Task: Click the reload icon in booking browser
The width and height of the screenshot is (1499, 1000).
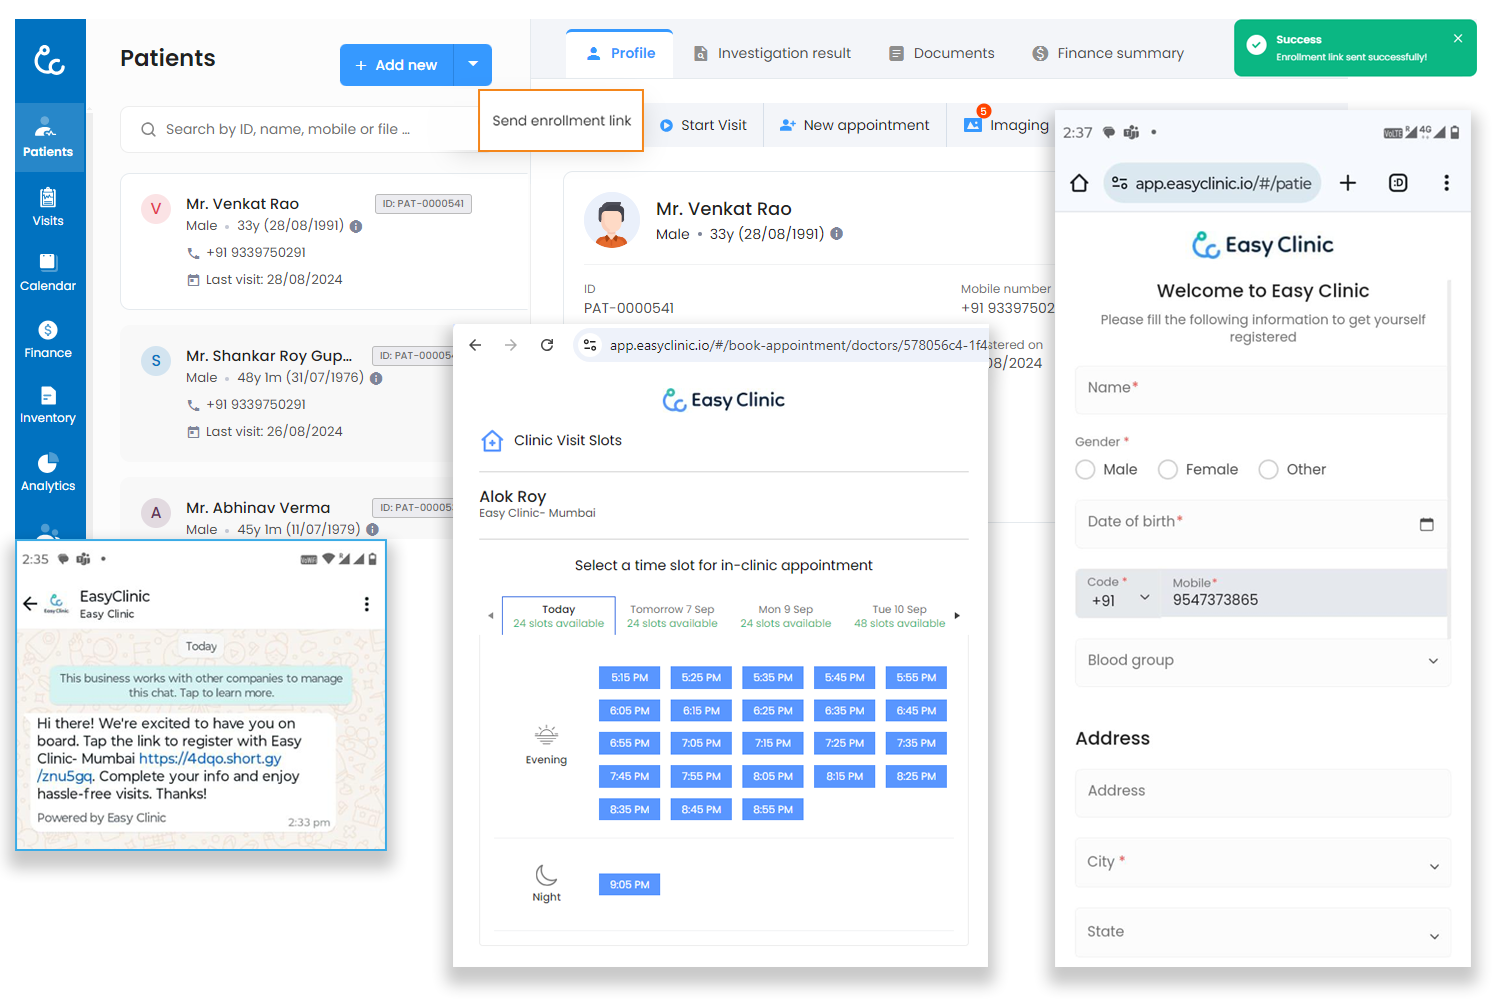Action: pyautogui.click(x=547, y=345)
